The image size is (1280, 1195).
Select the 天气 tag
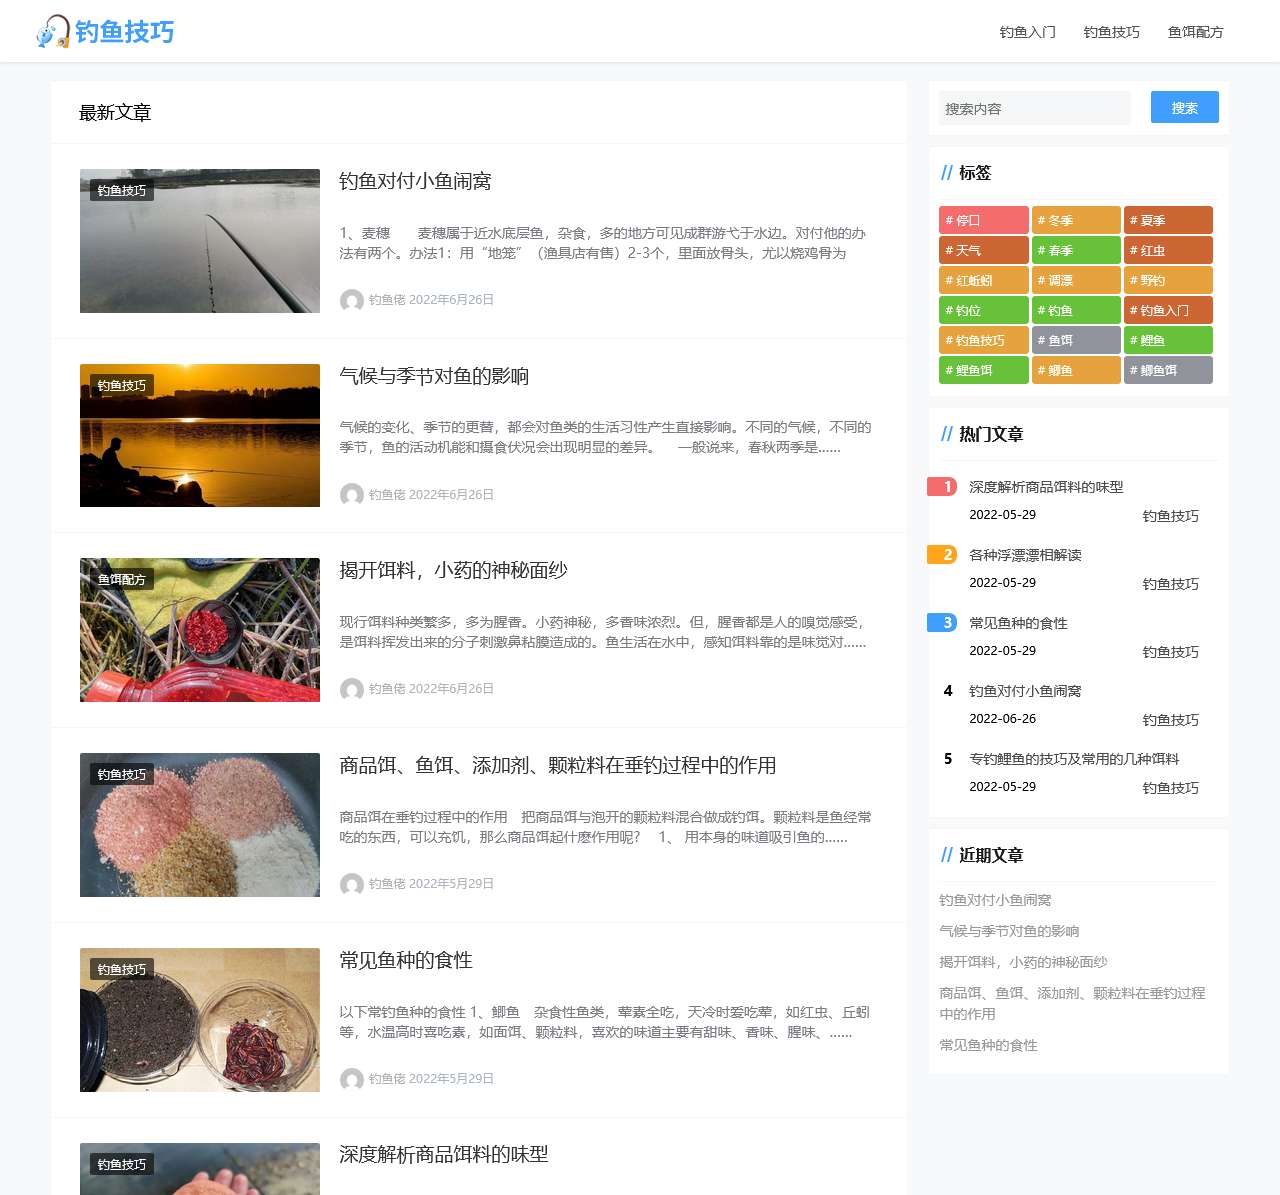pos(984,250)
